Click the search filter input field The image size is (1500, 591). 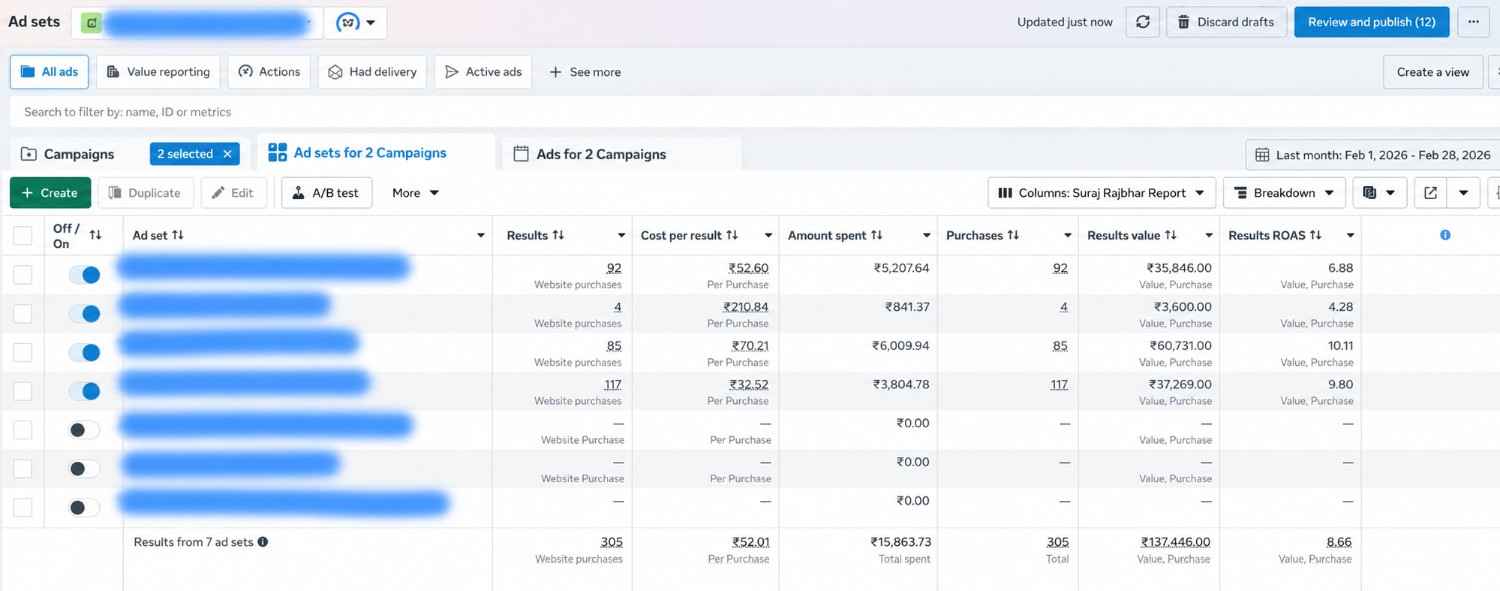click(x=750, y=112)
